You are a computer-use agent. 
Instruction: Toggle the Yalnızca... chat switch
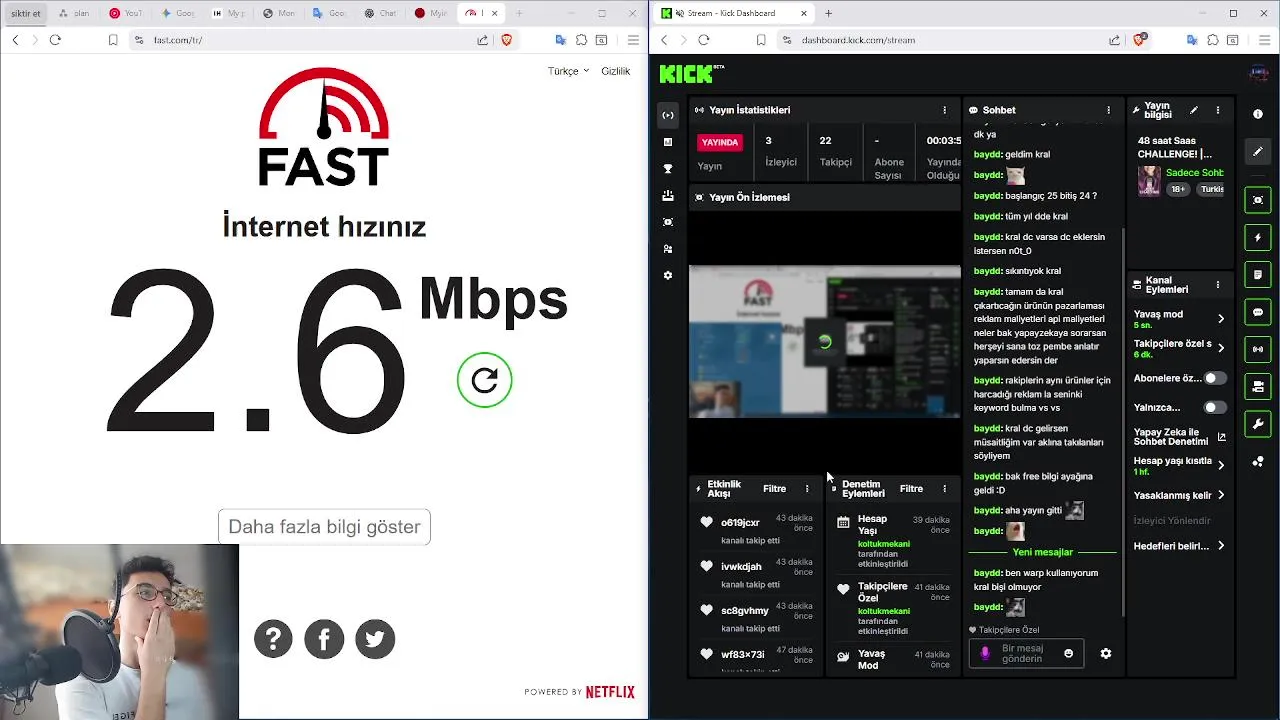click(x=1214, y=407)
